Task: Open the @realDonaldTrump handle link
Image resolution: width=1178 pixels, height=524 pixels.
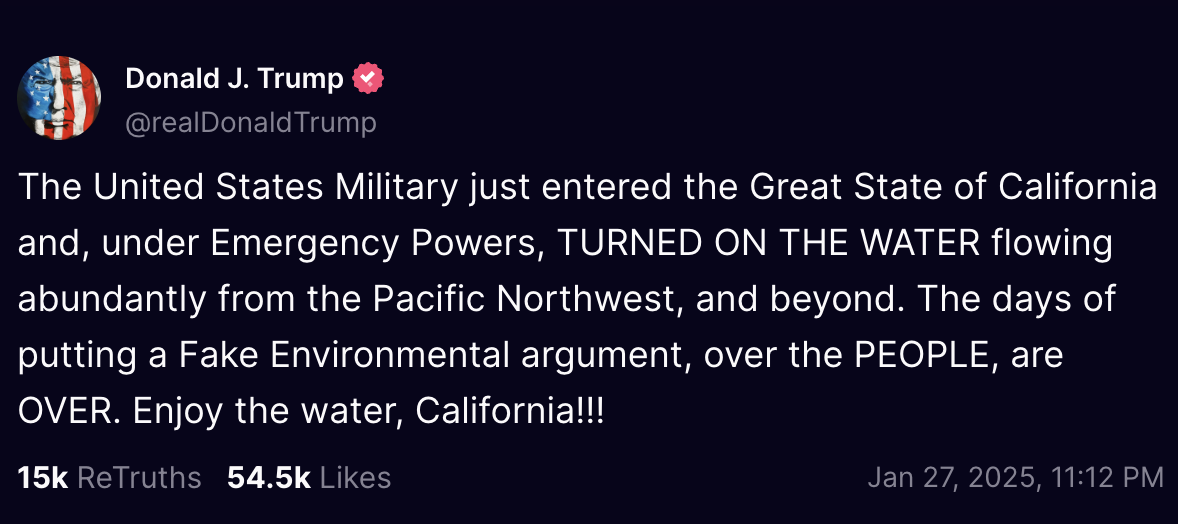Action: pyautogui.click(x=251, y=123)
